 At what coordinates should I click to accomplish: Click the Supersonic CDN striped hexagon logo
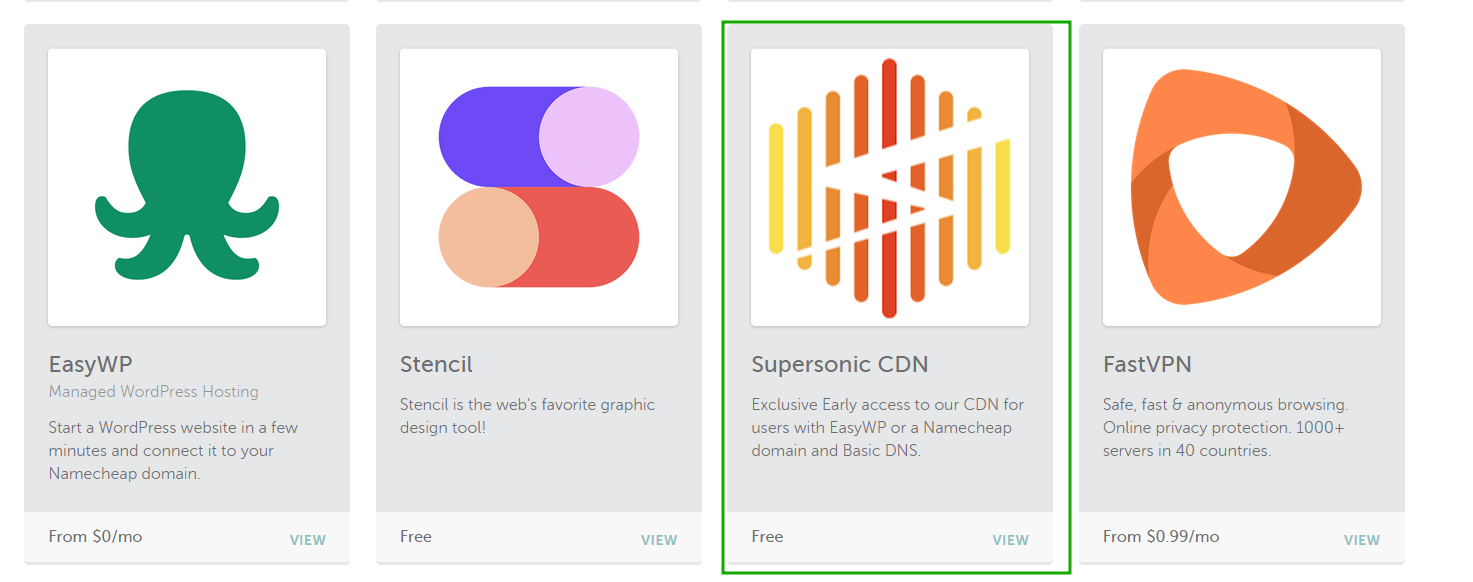pyautogui.click(x=890, y=188)
